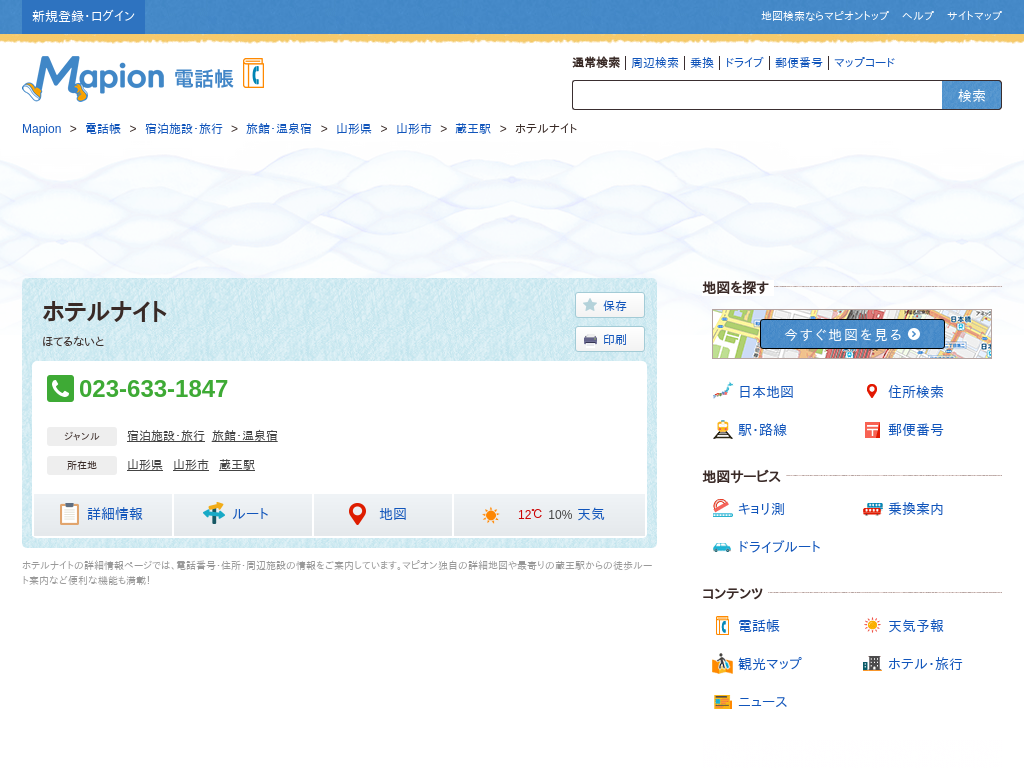Click the ほてるないと reading text
The height and width of the screenshot is (768, 1024).
click(73, 342)
